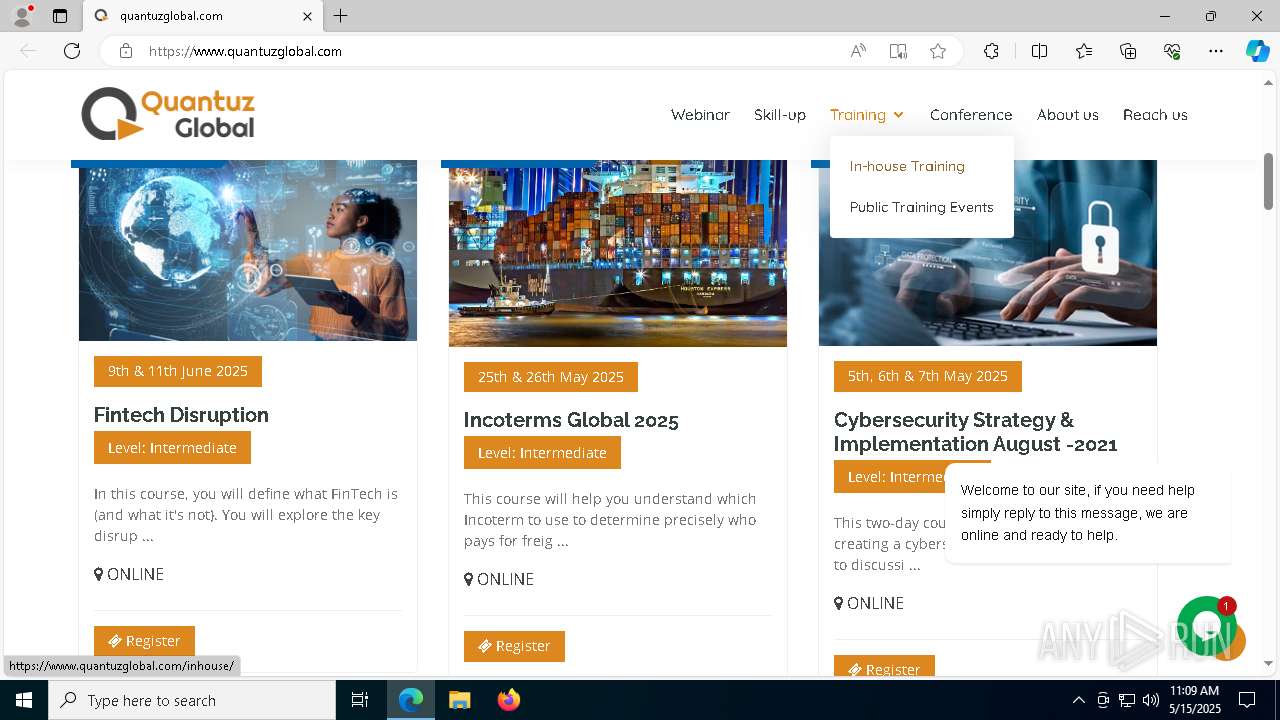This screenshot has width=1280, height=720.
Task: Click ONLINE location under Cybersecurity course
Action: pos(869,603)
